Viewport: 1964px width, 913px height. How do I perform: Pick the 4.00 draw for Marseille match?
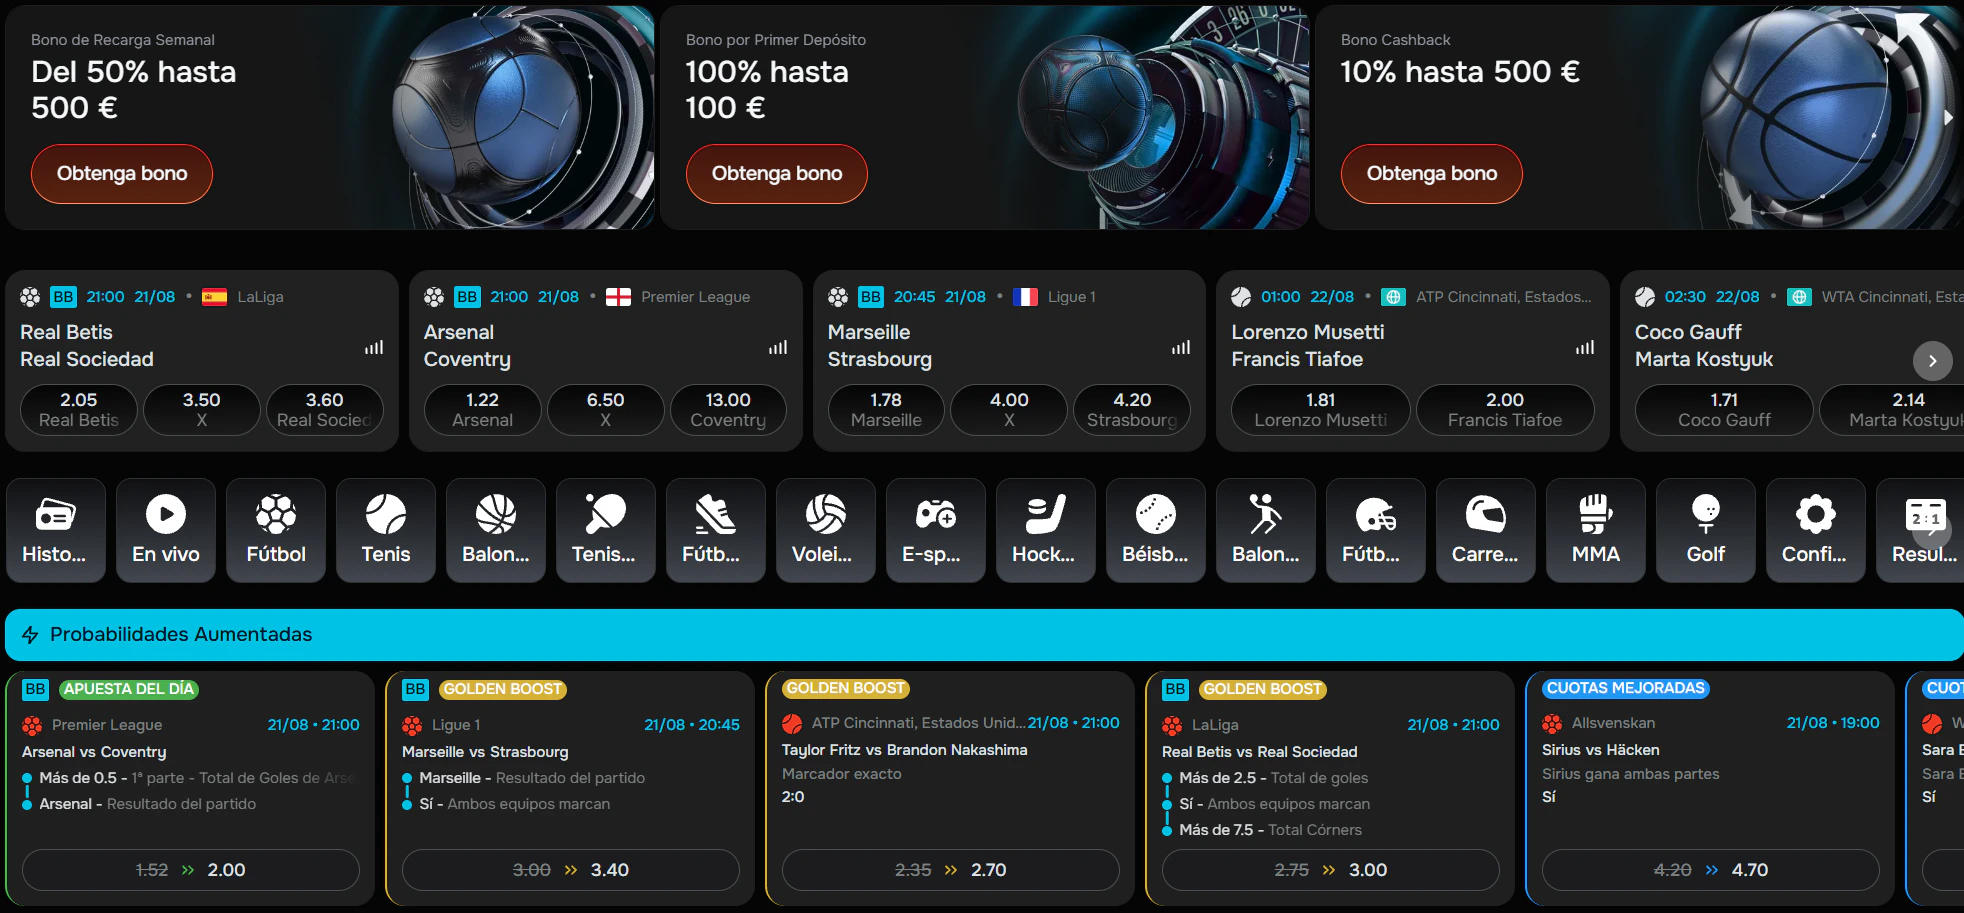pos(1009,410)
